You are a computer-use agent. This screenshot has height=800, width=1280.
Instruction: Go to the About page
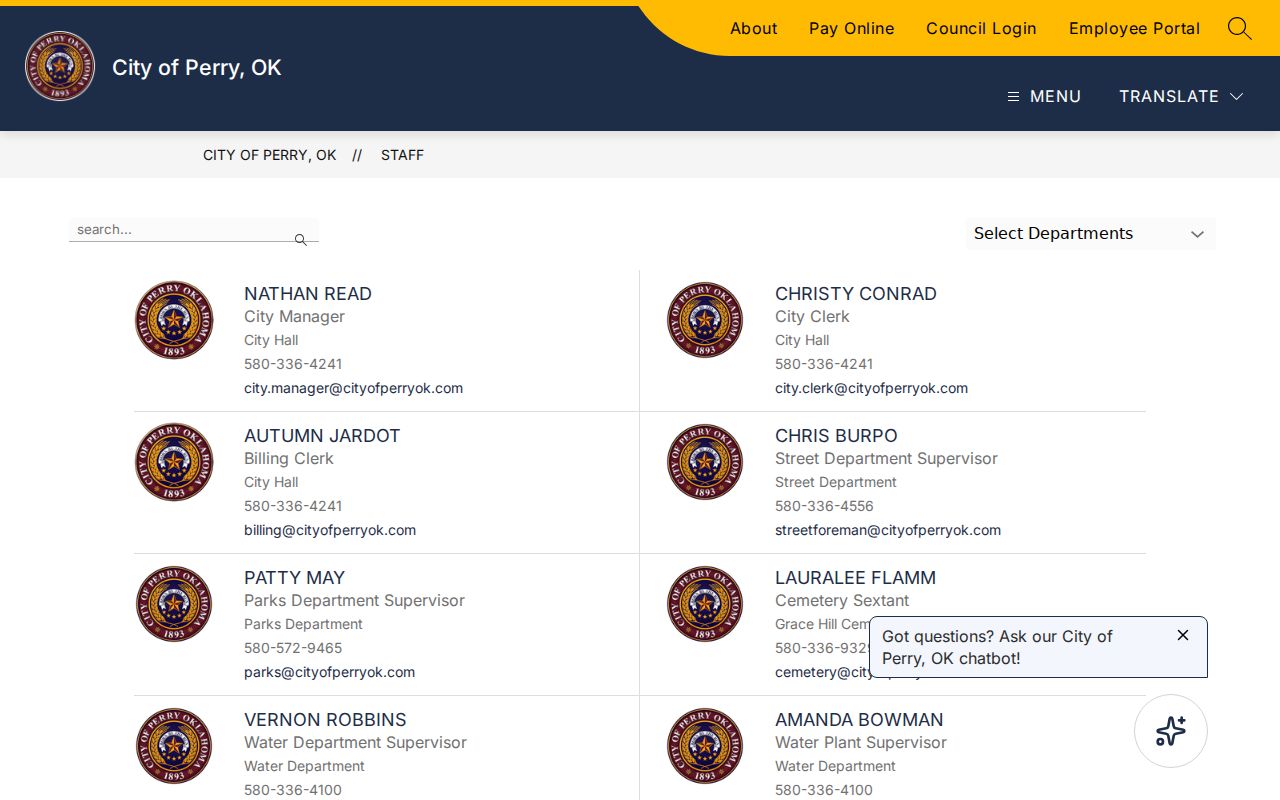[753, 28]
